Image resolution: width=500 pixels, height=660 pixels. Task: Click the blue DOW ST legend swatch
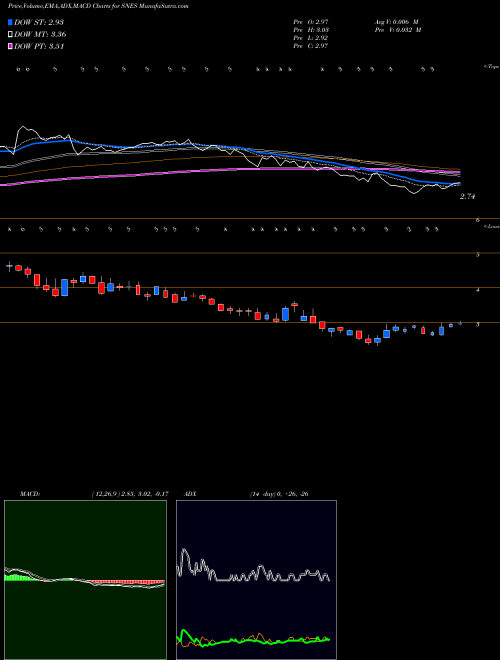[10, 22]
